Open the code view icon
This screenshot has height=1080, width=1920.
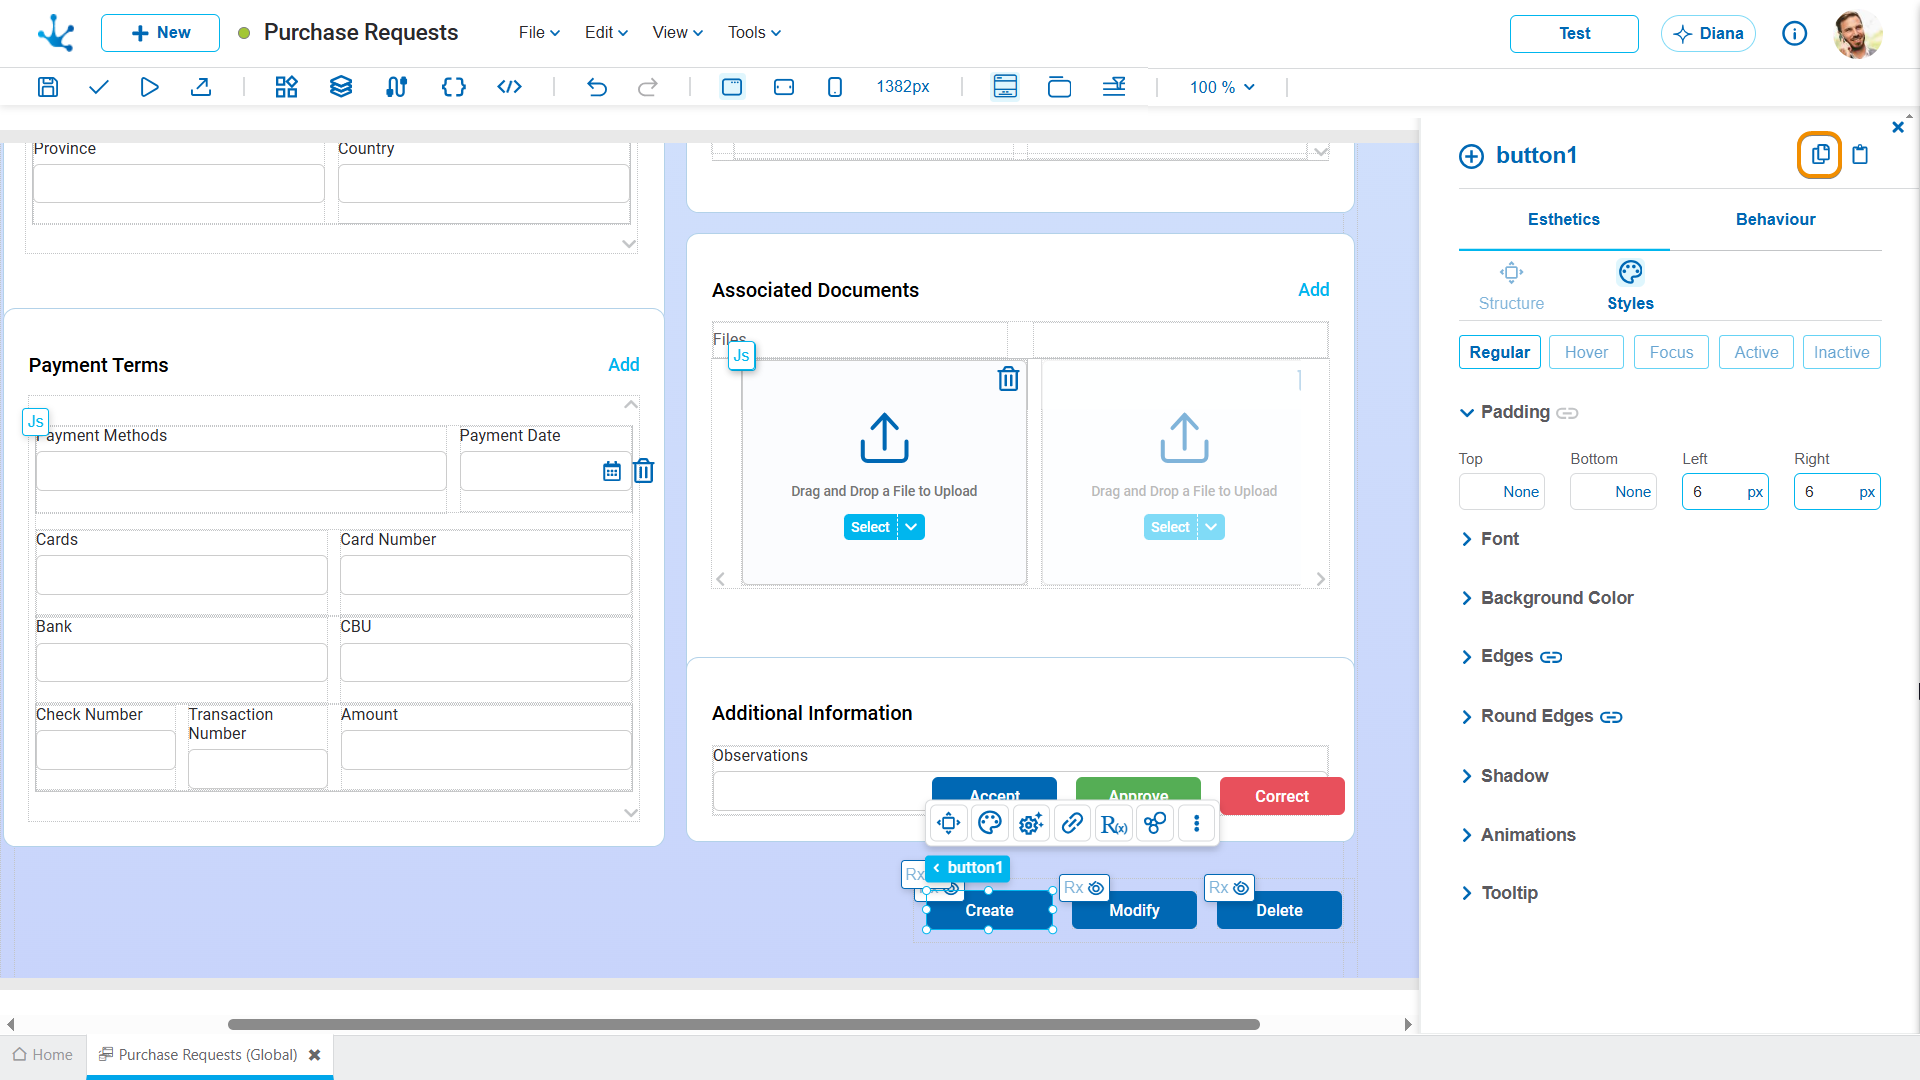point(509,87)
